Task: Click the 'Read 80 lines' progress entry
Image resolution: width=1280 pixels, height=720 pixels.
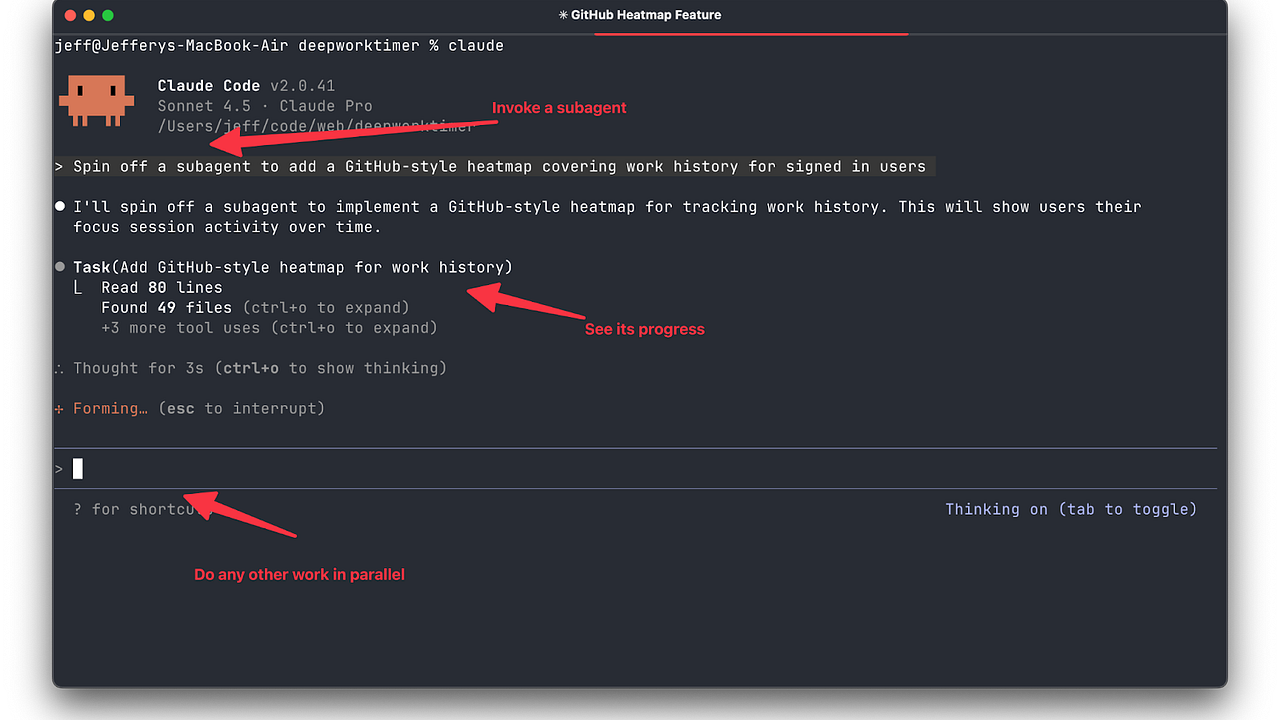Action: tap(161, 287)
